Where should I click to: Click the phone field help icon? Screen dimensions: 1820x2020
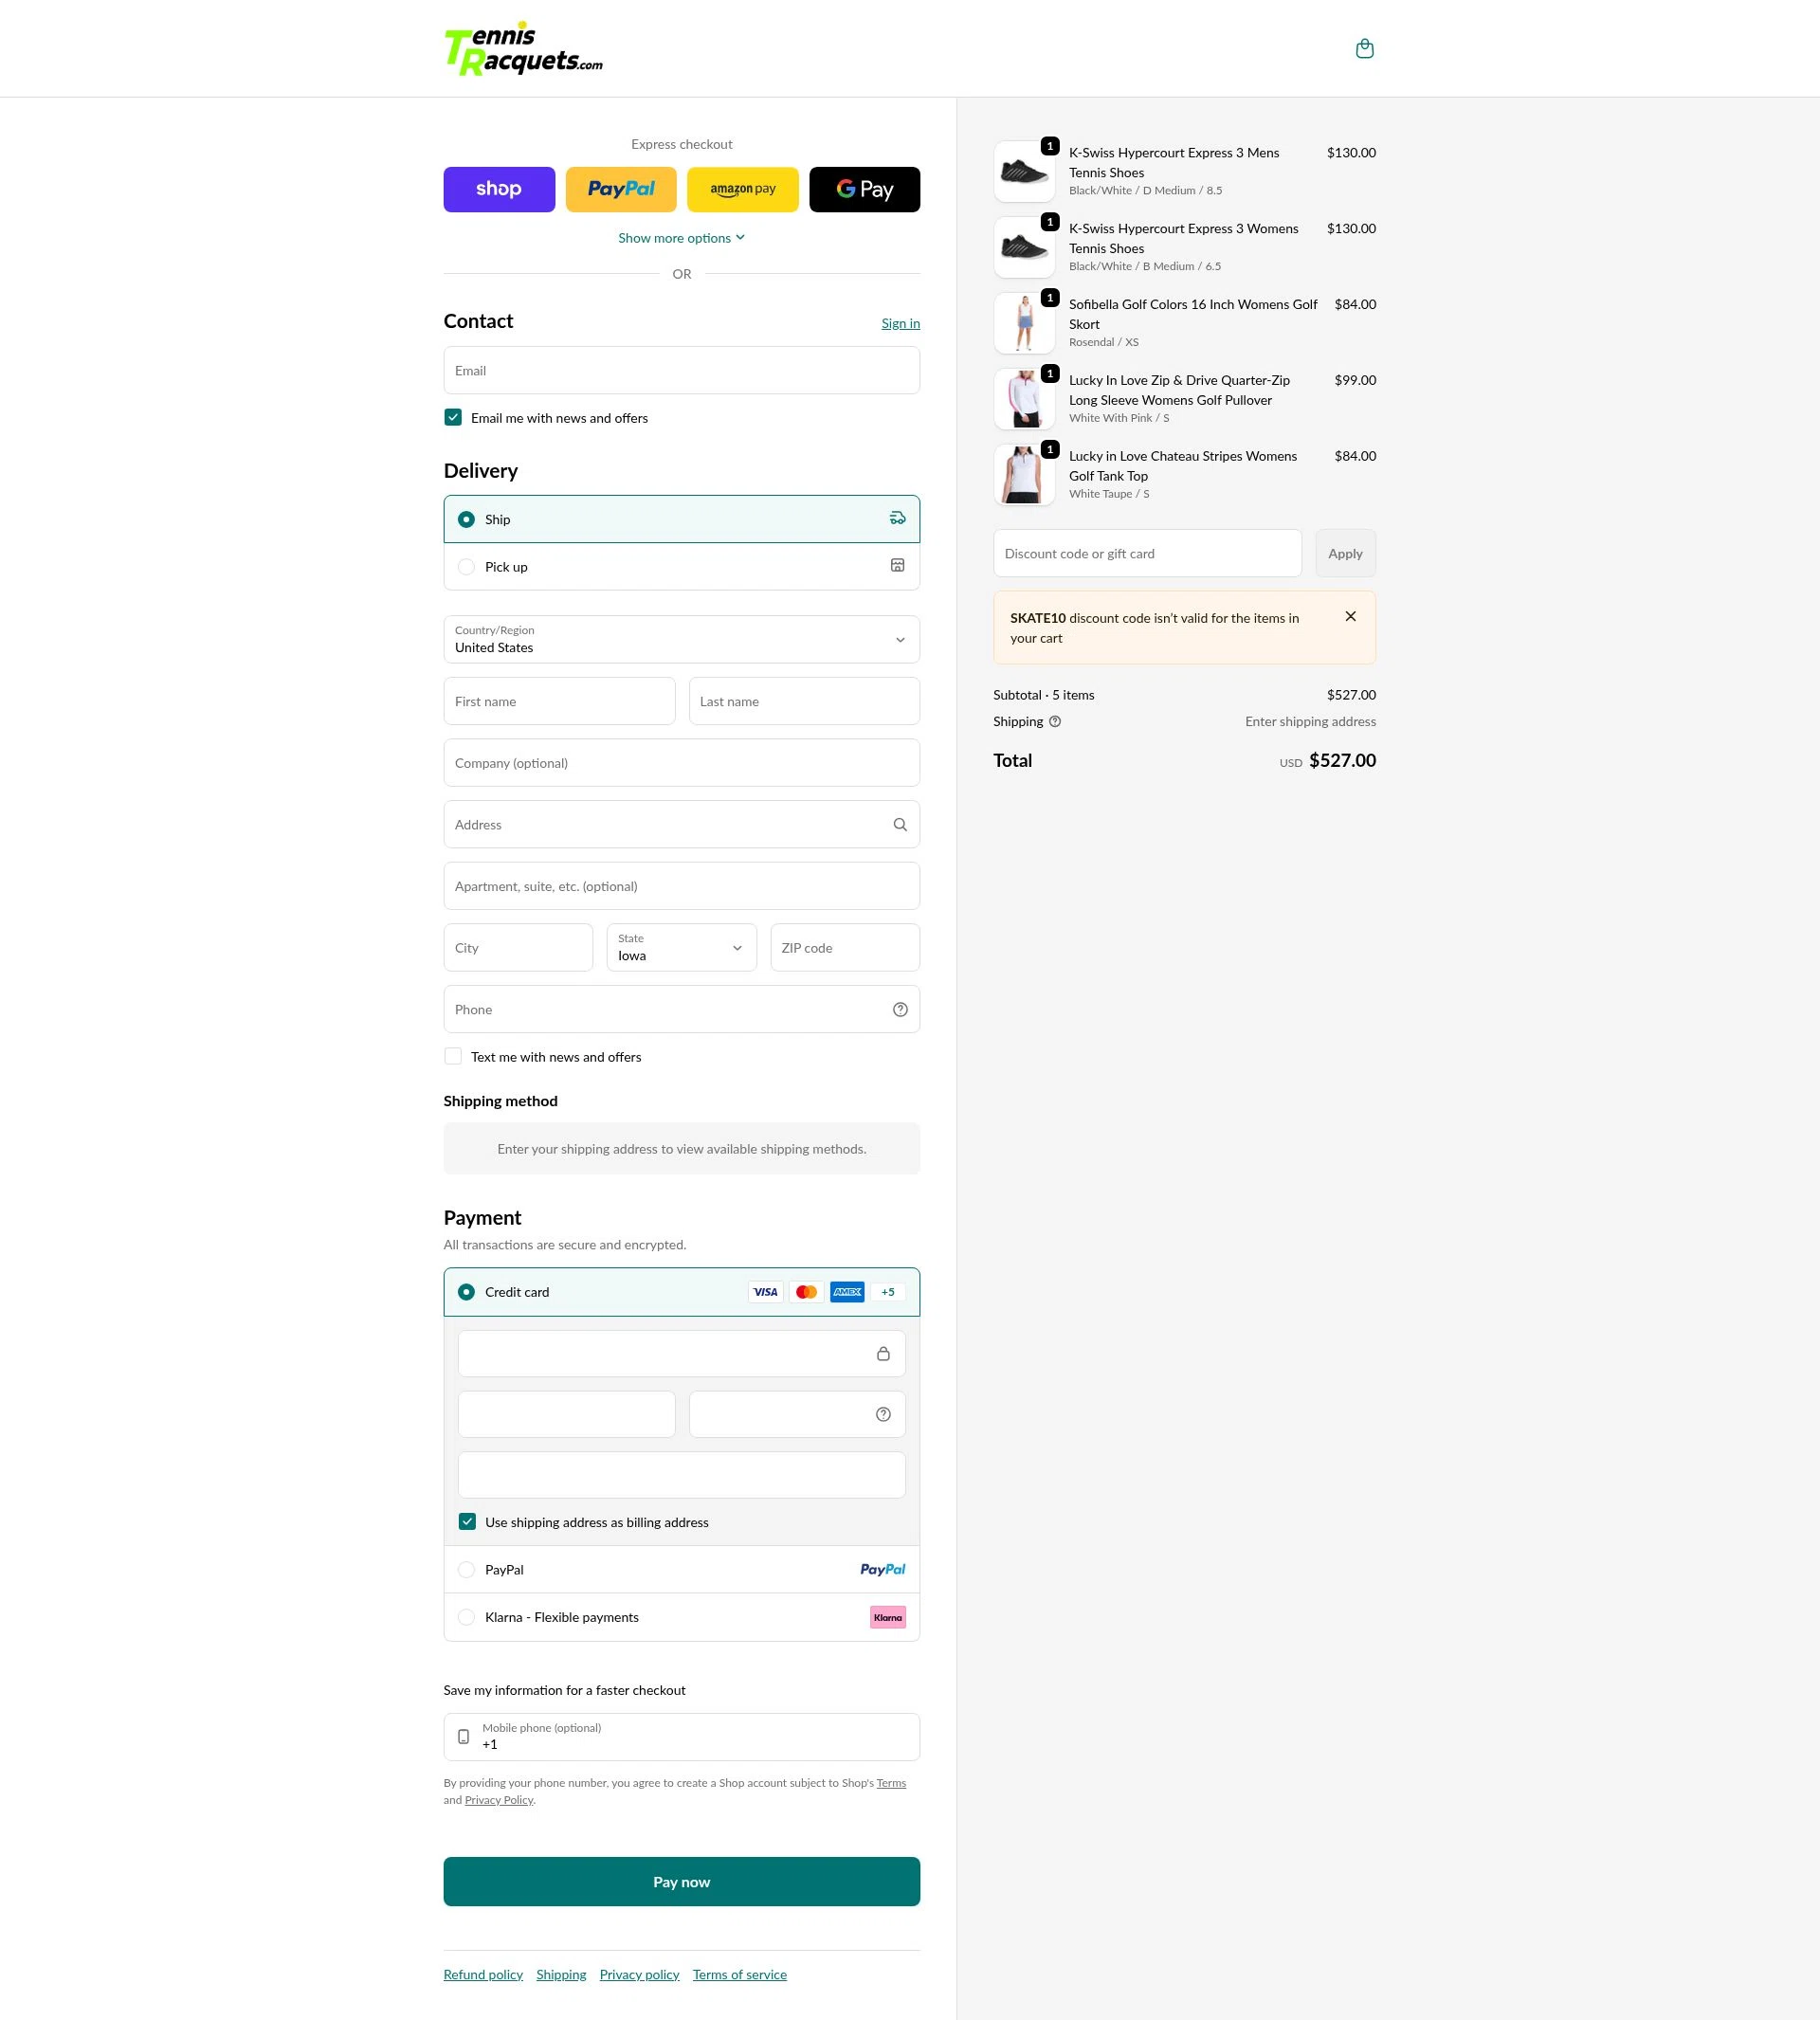pos(900,1010)
